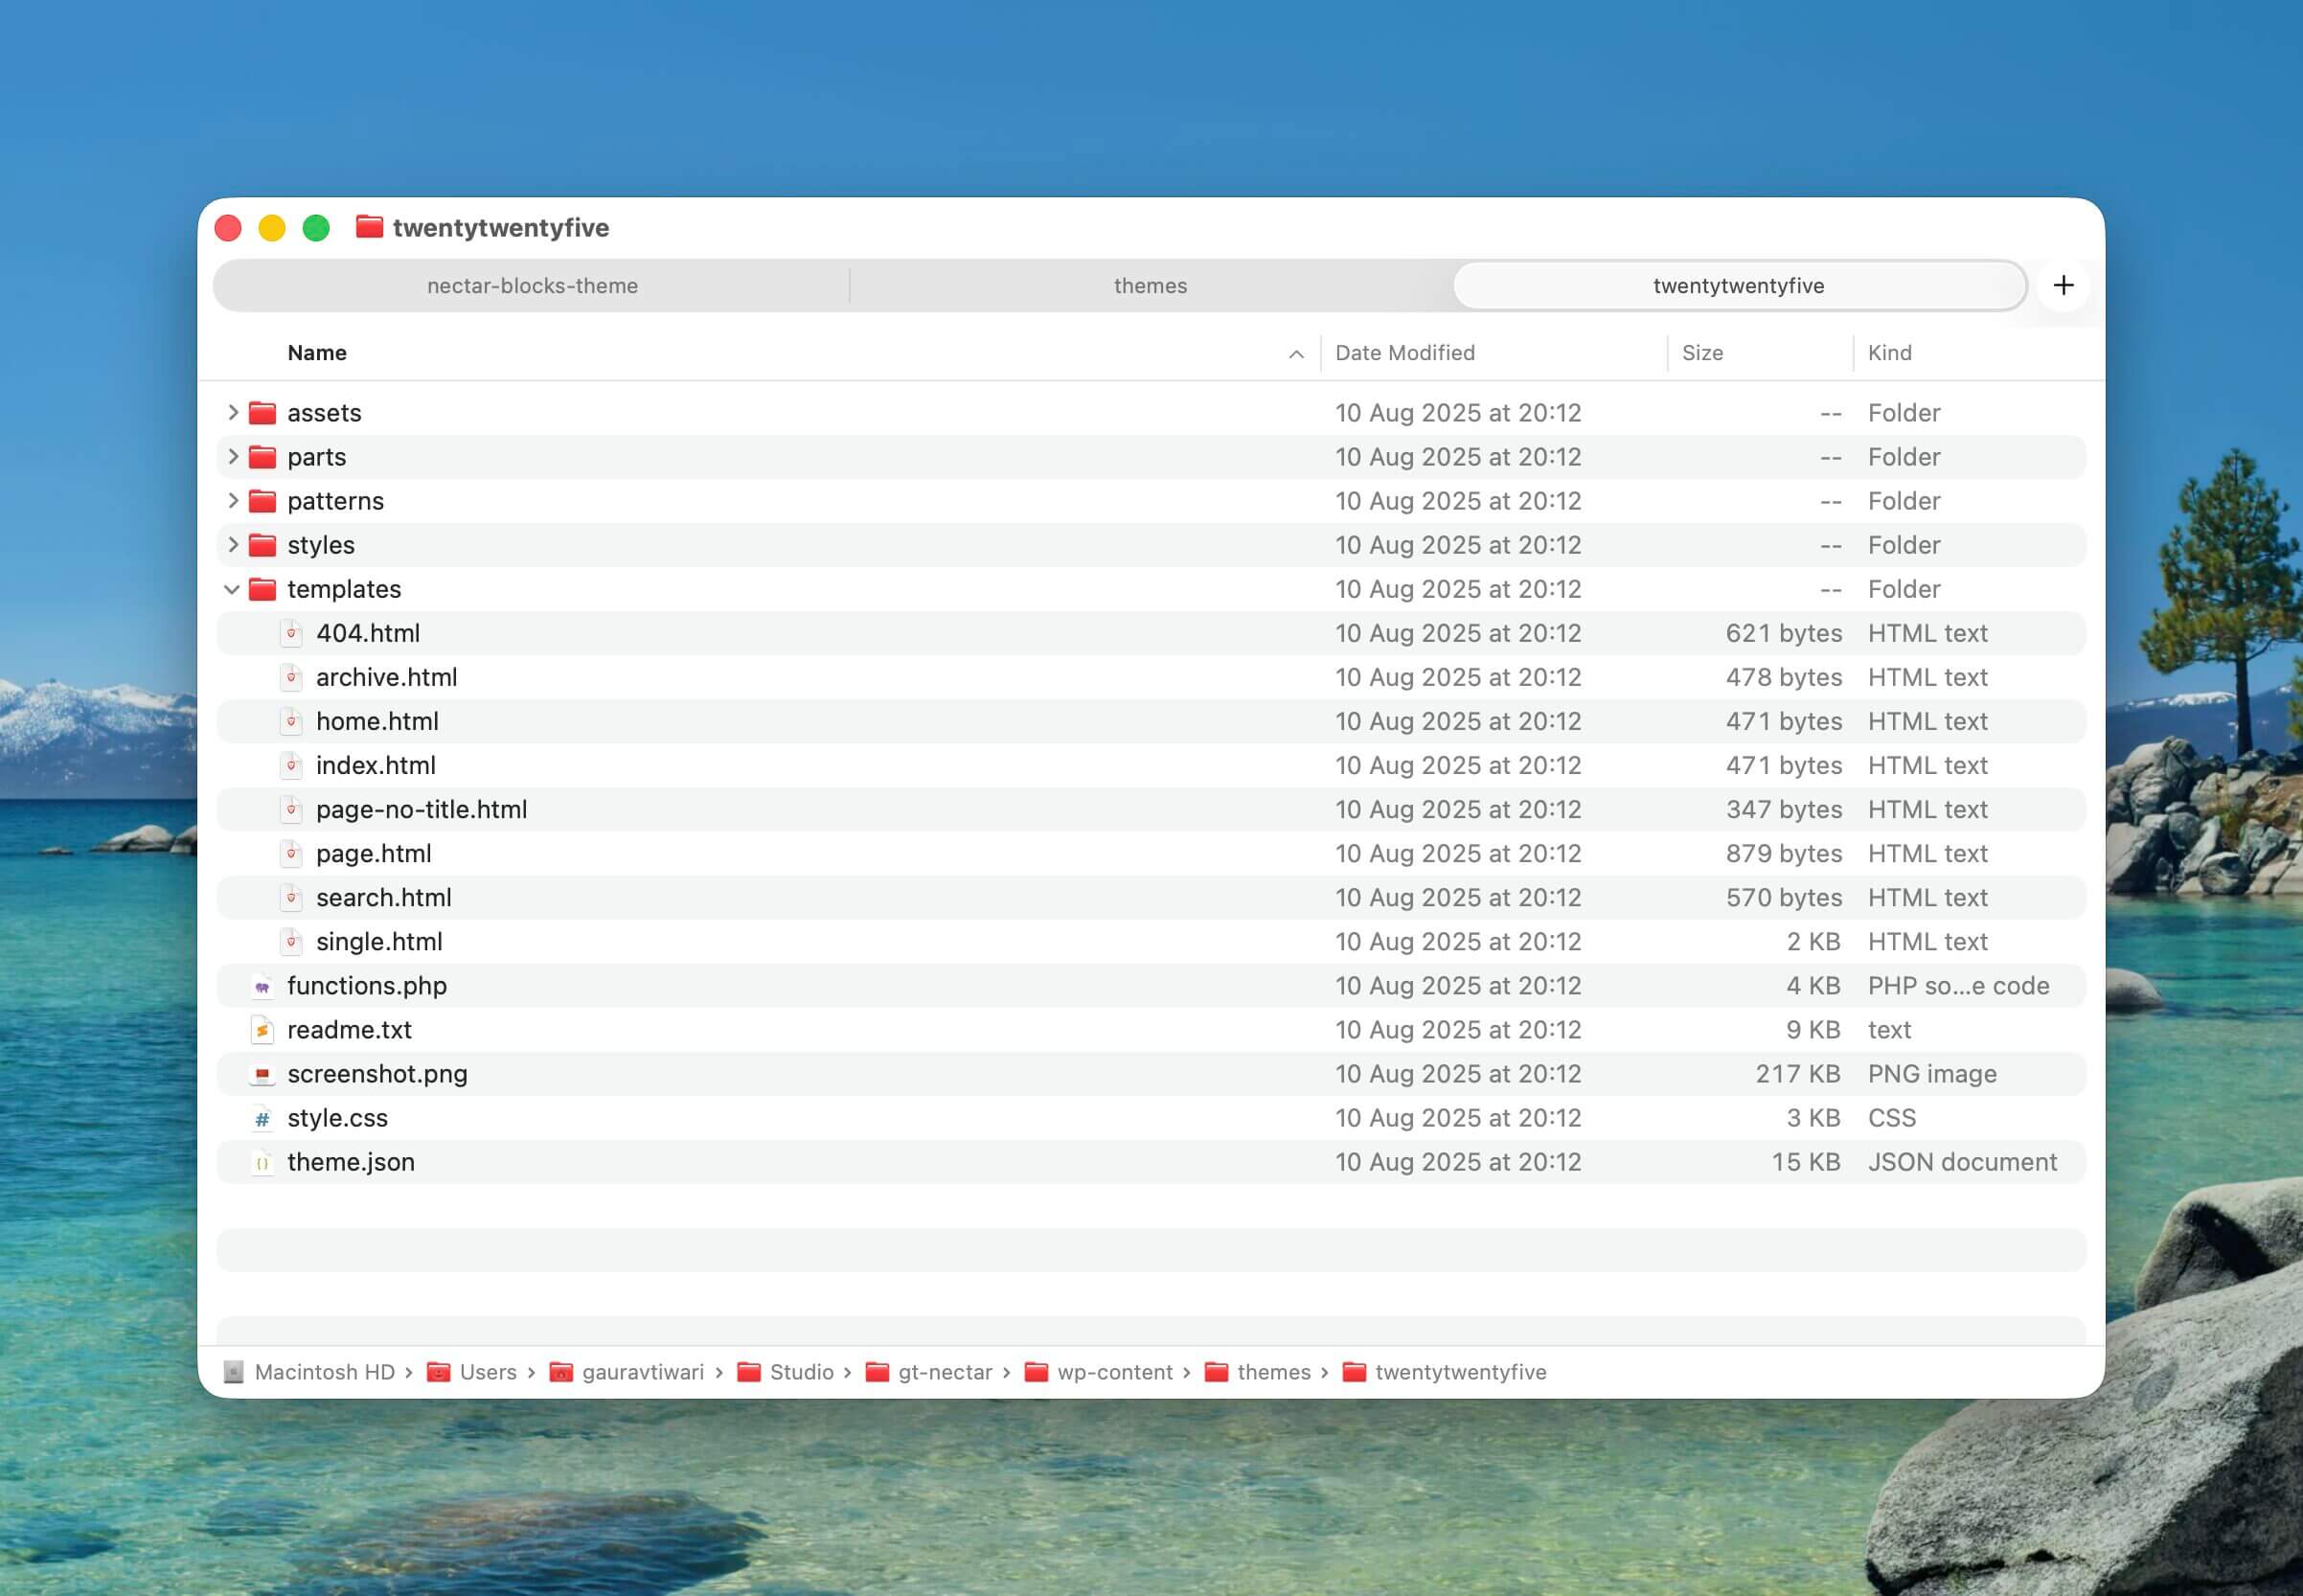Viewport: 2303px width, 1596px height.
Task: Go to wp-content in the path bar
Action: (1114, 1372)
